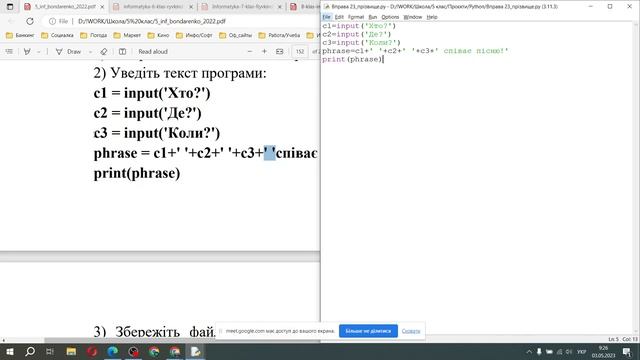The image size is (640, 360).
Task: Open Windows taskbar search
Action: click(30, 351)
